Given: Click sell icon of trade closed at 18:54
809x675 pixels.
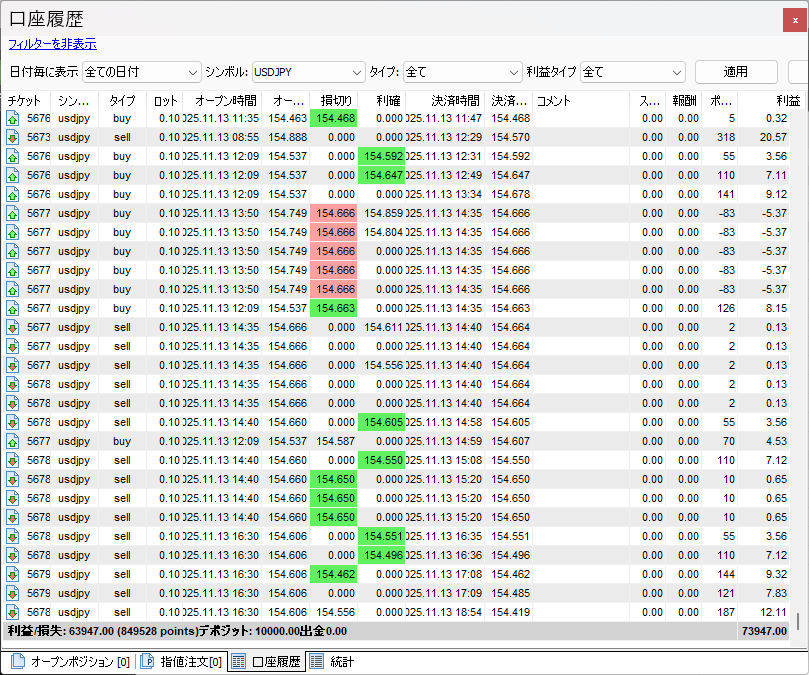Looking at the screenshot, I should coord(13,612).
